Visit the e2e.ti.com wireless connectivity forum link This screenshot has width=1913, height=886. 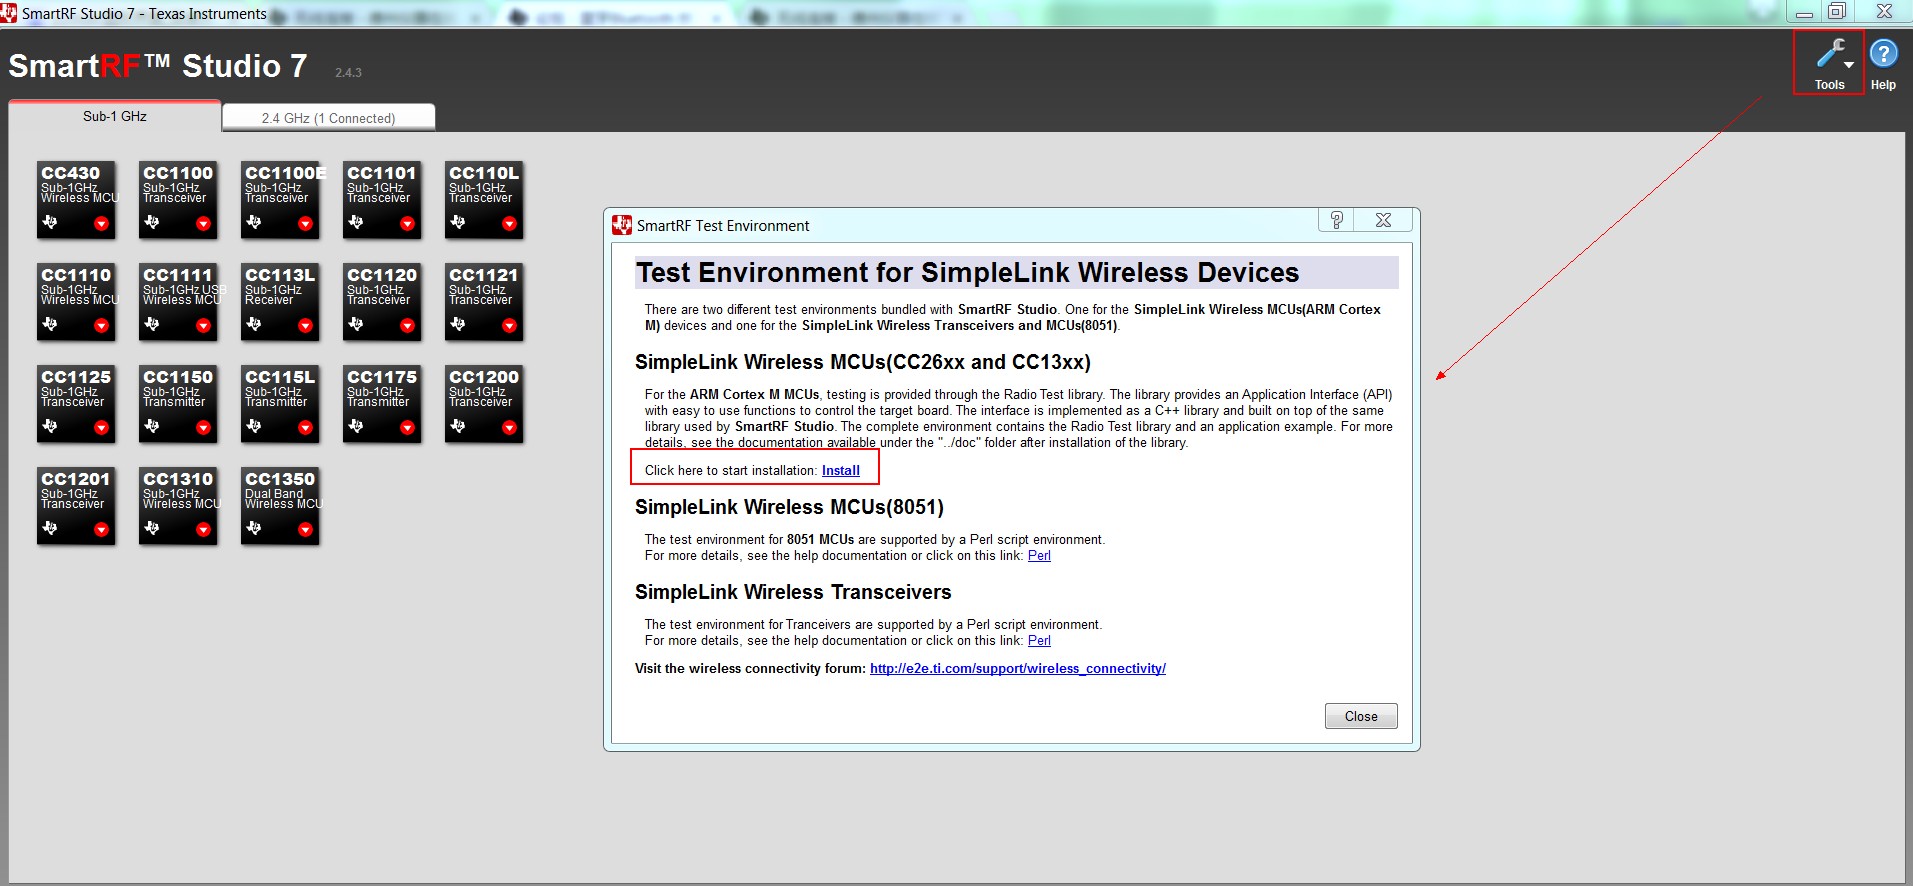[x=1018, y=668]
